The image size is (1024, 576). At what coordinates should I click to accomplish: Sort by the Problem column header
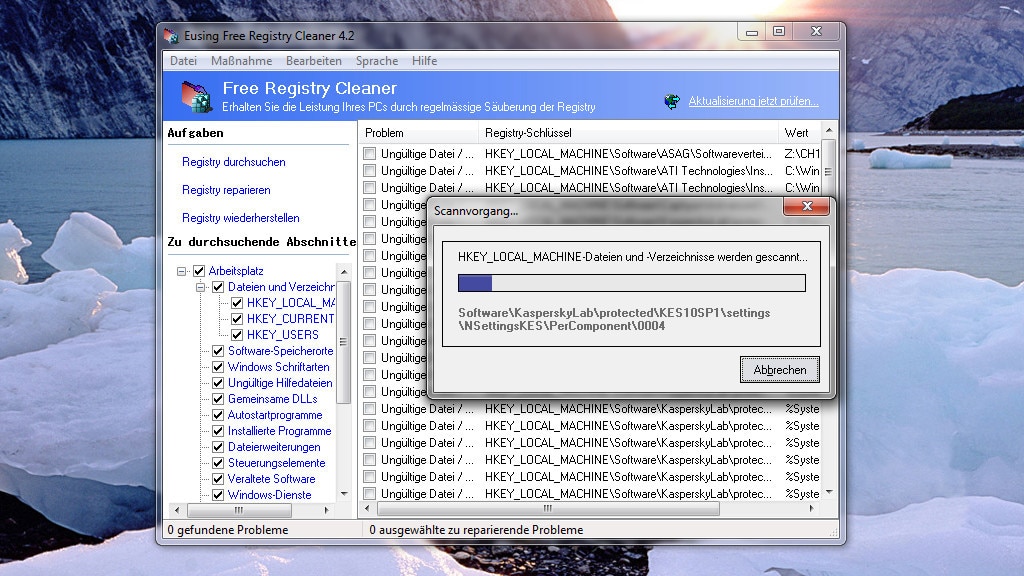(x=419, y=133)
